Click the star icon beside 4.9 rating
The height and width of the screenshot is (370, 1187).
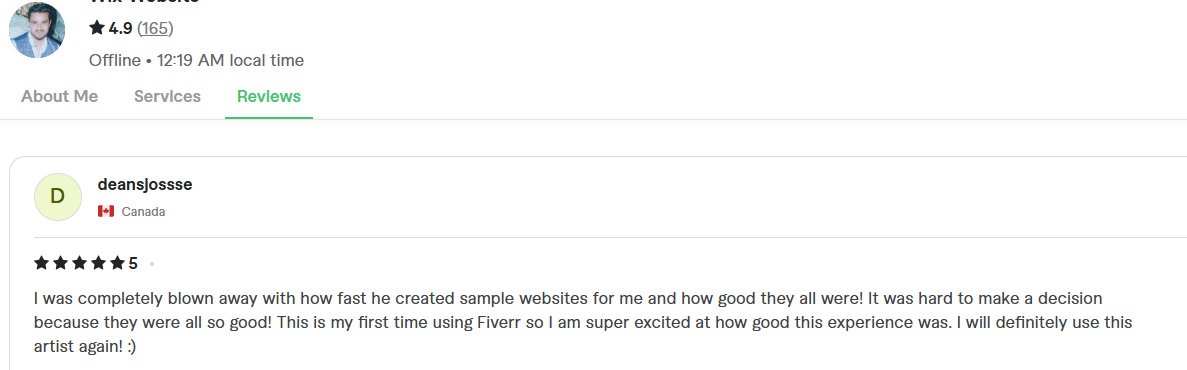96,28
